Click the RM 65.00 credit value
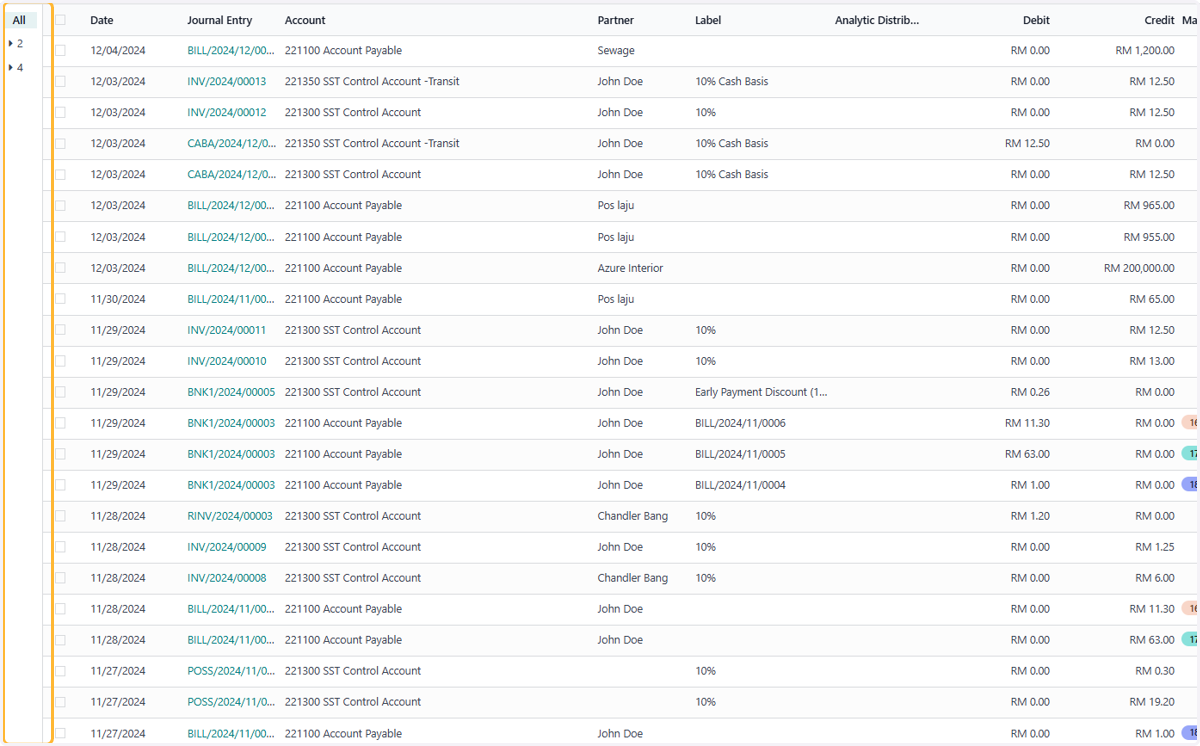 pyautogui.click(x=1153, y=299)
